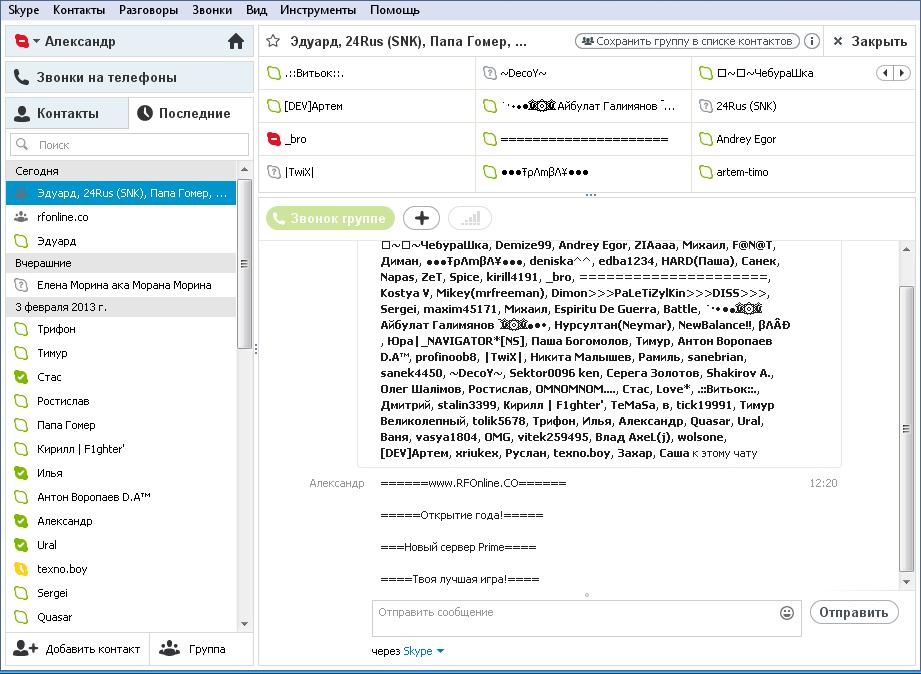Screen dimensions: 921x674
Task: Open the Skype menu
Action: 23,10
